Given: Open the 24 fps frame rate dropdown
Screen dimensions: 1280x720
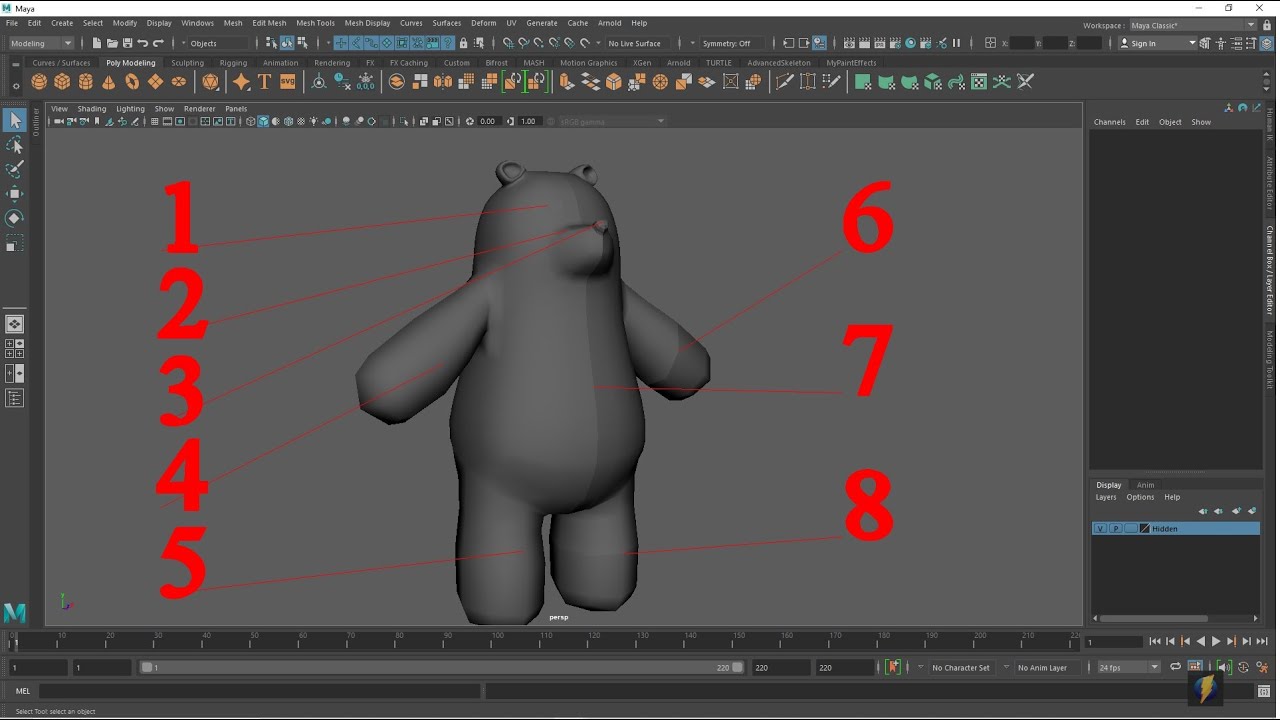Looking at the screenshot, I should [1128, 667].
